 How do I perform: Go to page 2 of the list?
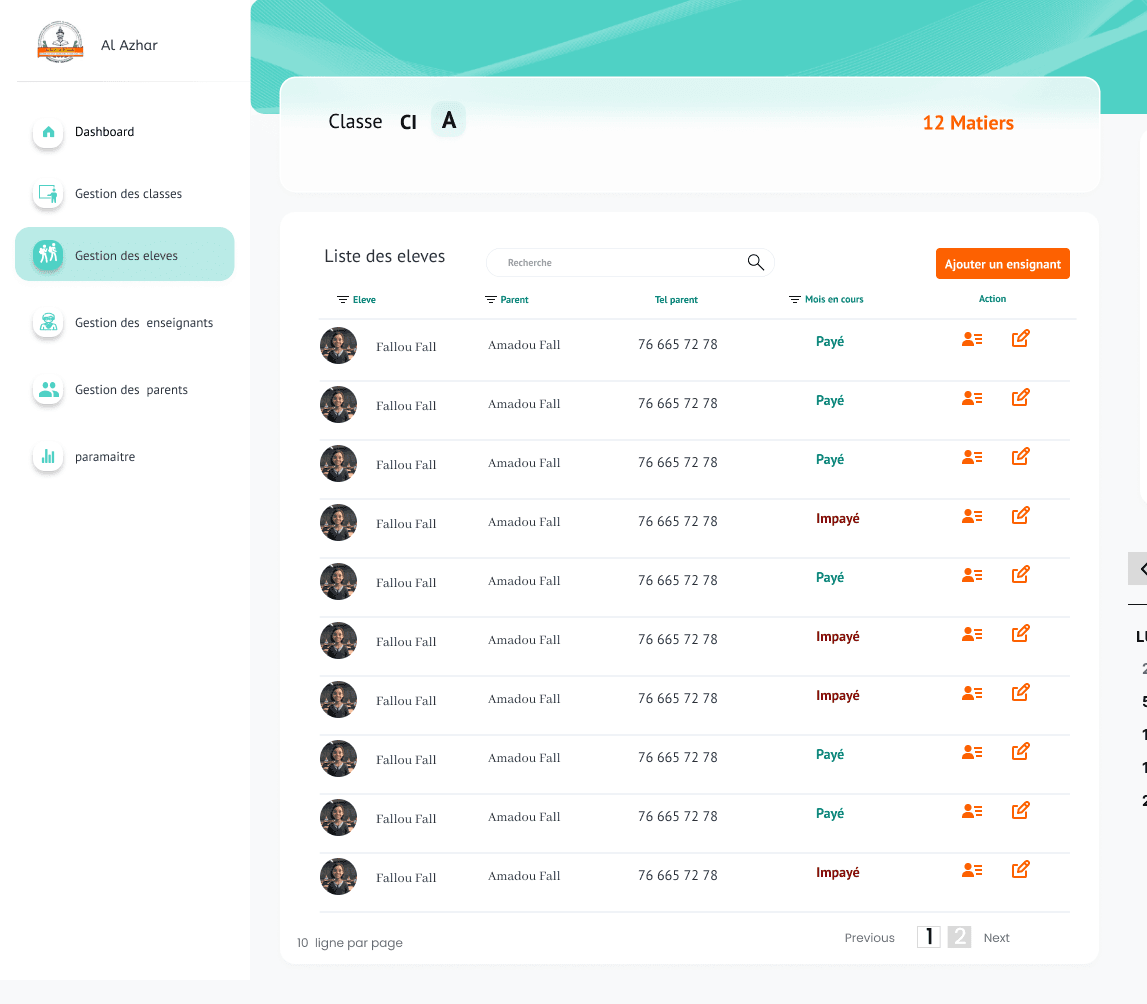959,937
